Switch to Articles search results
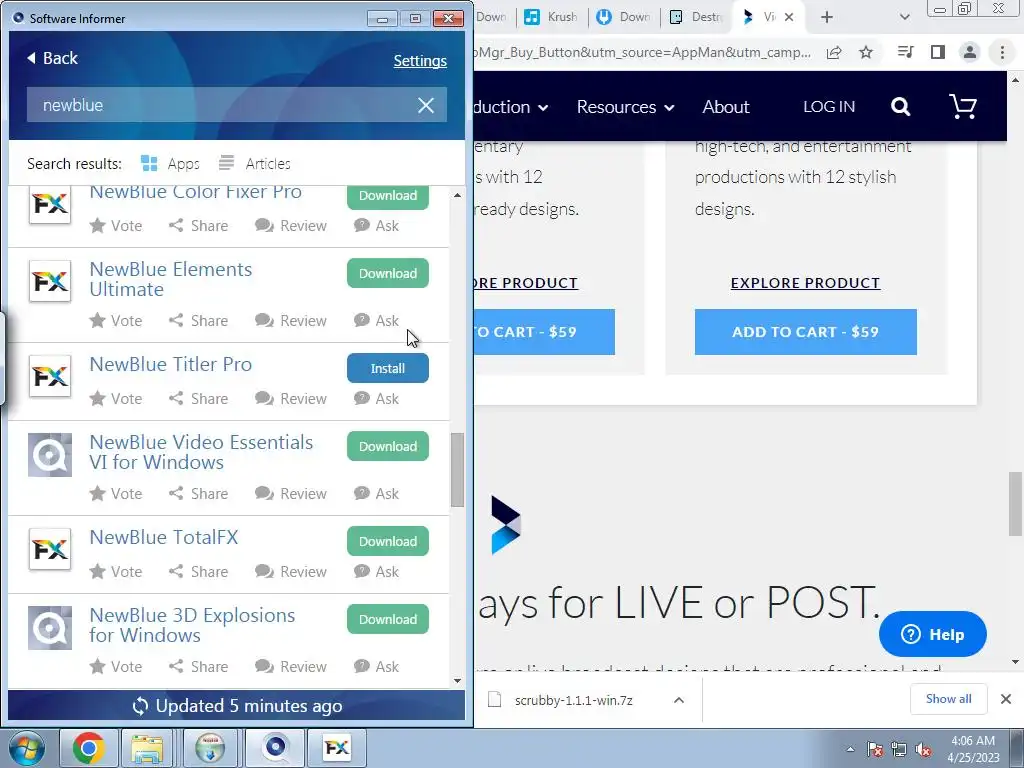 [255, 163]
